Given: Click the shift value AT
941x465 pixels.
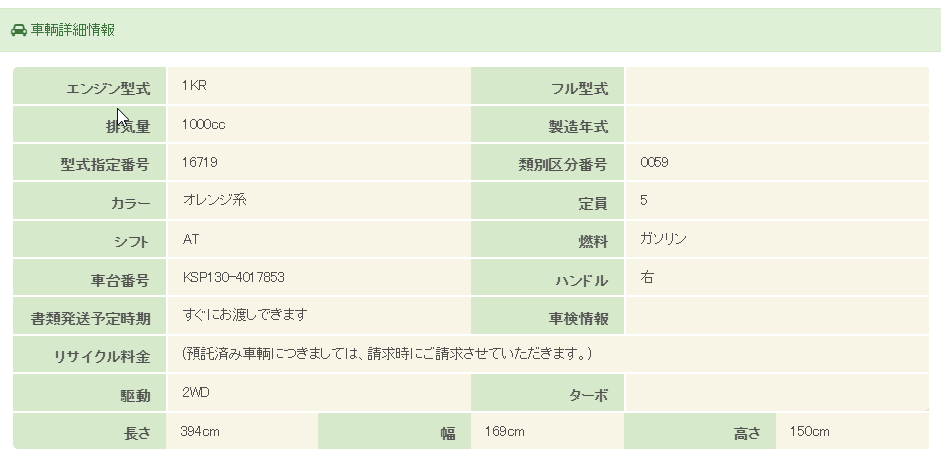Looking at the screenshot, I should click(x=192, y=239).
